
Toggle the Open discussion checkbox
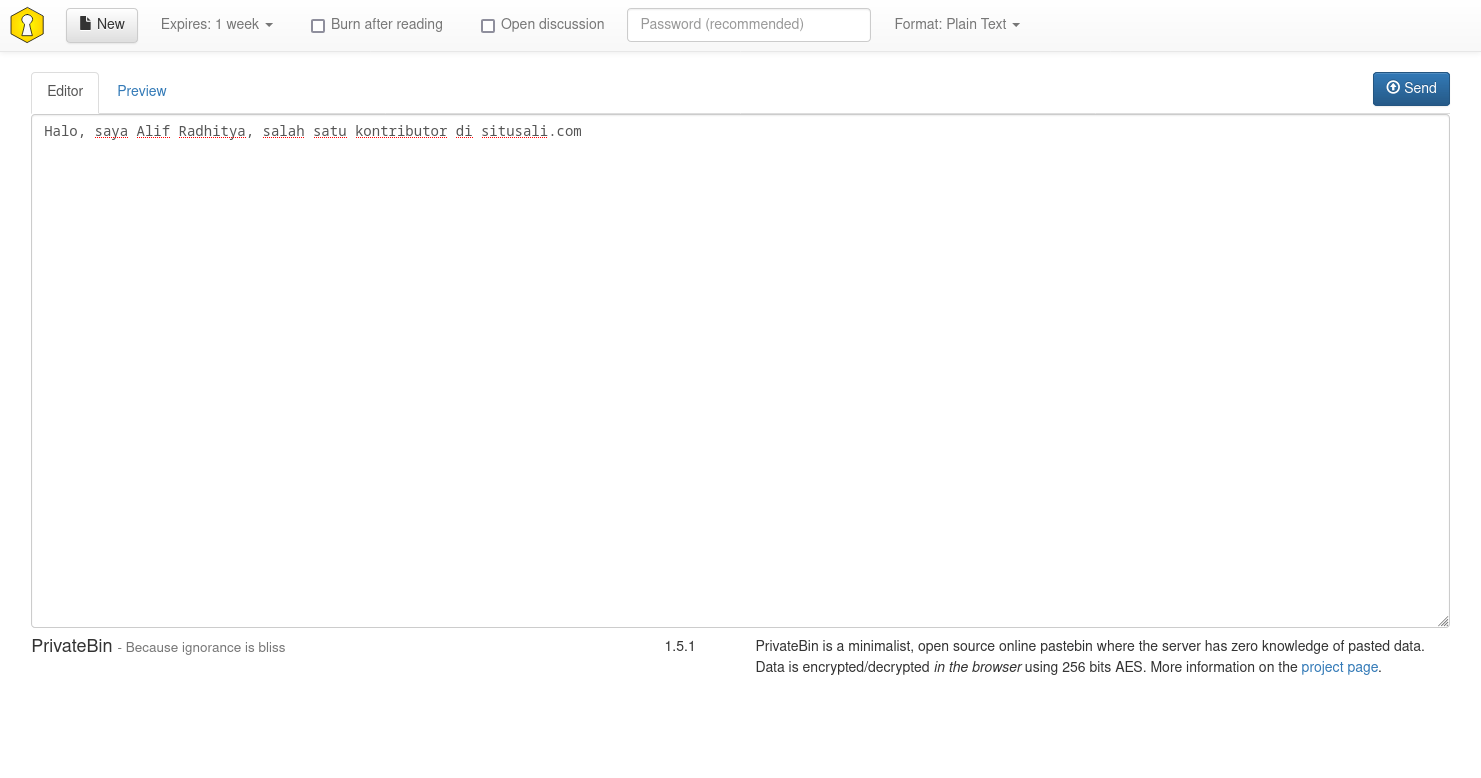[488, 26]
